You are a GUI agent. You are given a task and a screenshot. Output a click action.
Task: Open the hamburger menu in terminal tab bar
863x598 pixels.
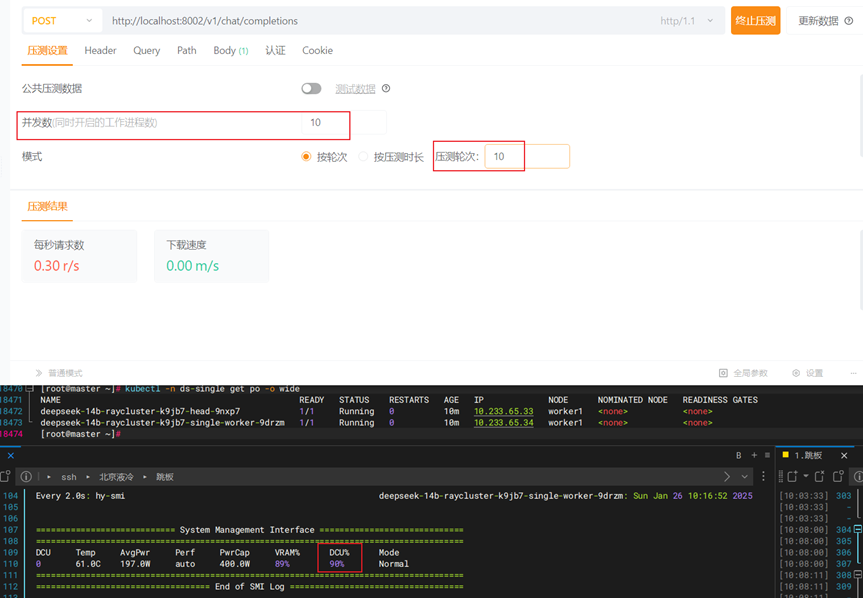tap(767, 456)
